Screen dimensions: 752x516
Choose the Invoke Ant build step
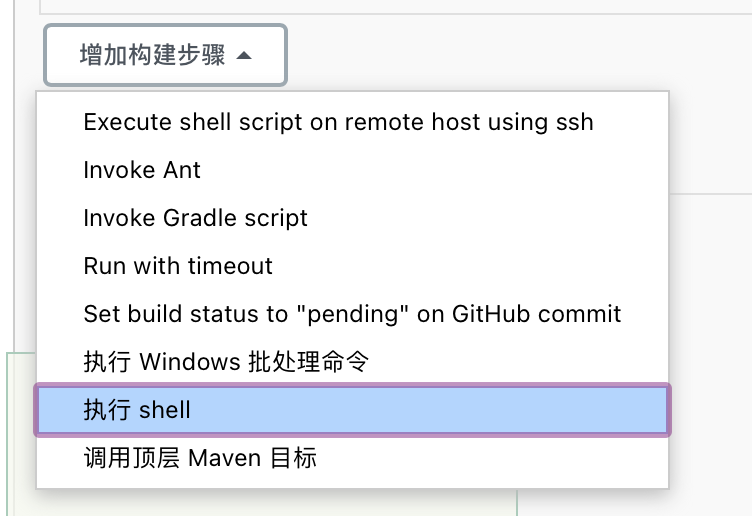[x=352, y=170]
